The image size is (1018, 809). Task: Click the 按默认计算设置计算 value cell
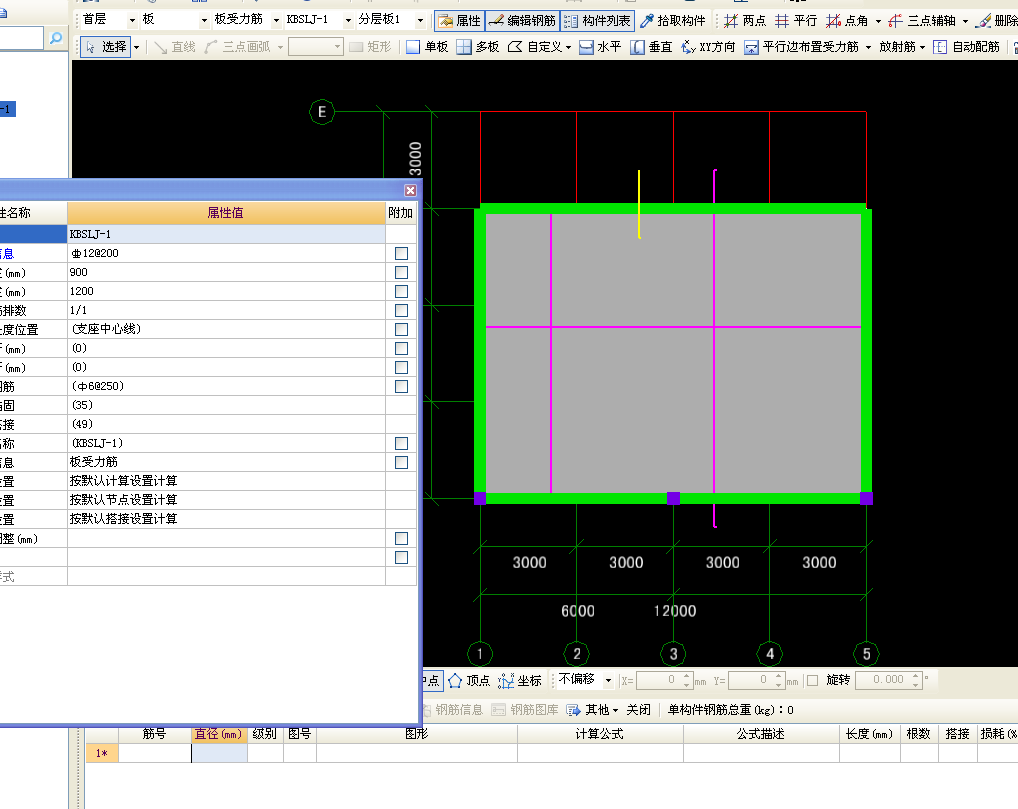(x=226, y=481)
